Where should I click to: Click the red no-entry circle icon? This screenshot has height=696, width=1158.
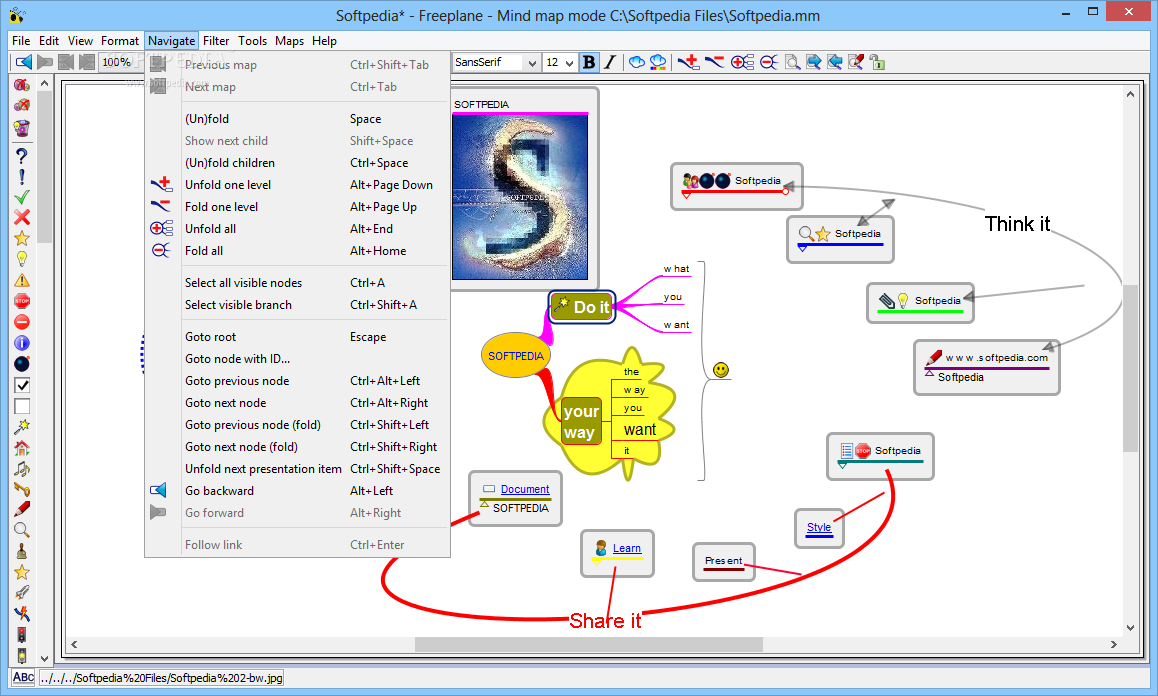tap(22, 322)
